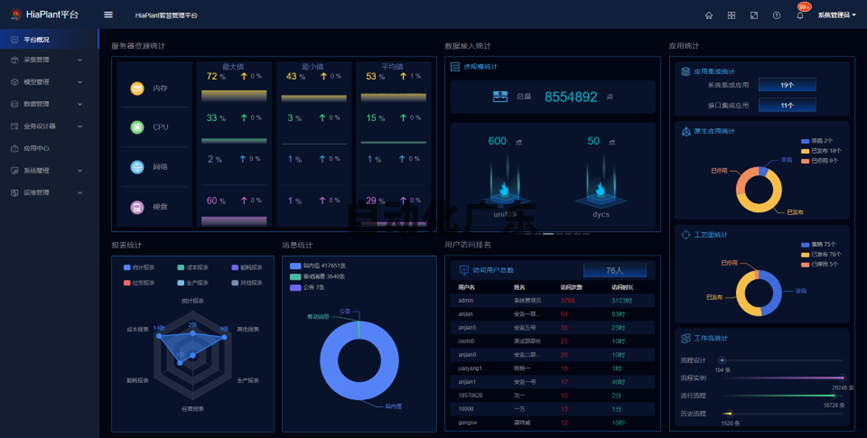This screenshot has height=438, width=867.
Task: Open the grid apps icon in header
Action: click(x=732, y=15)
